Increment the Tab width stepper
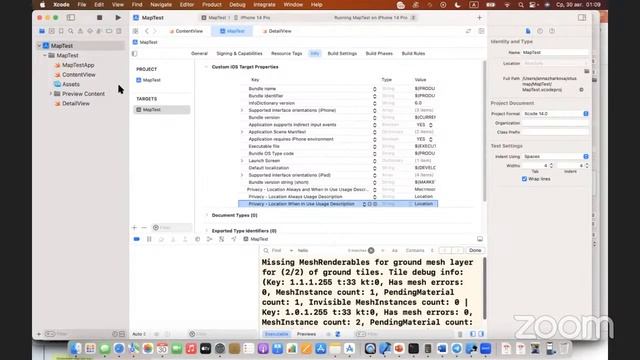The width and height of the screenshot is (640, 360). 551,164
